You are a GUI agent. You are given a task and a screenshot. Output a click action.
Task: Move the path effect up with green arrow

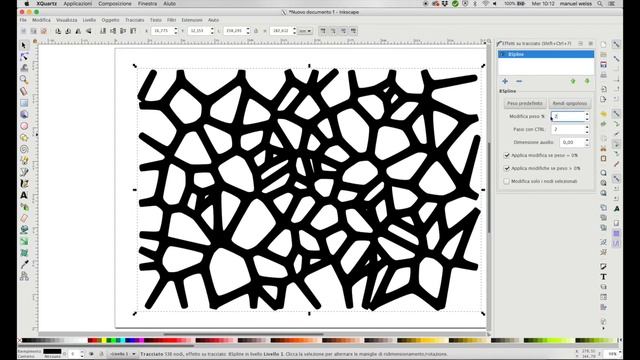[x=573, y=81]
